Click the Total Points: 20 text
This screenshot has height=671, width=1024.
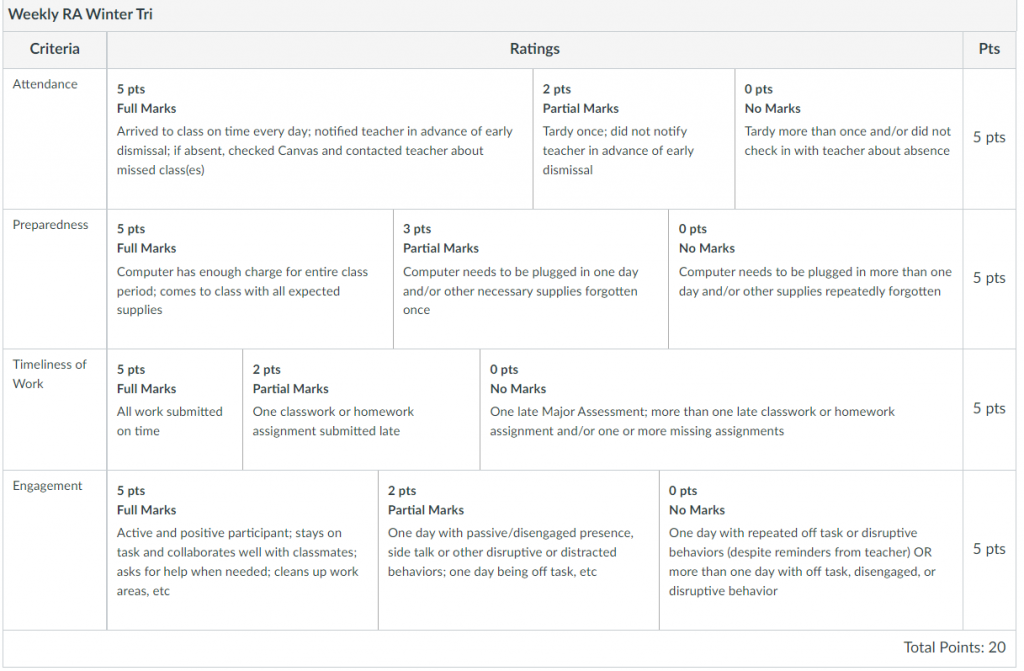[954, 647]
